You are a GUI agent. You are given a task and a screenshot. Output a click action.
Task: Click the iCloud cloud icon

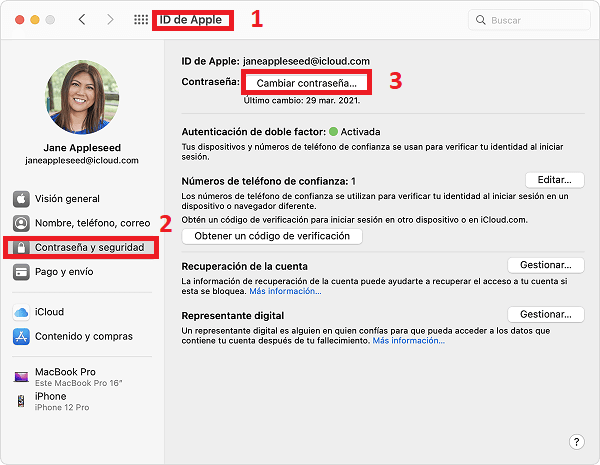(21, 312)
